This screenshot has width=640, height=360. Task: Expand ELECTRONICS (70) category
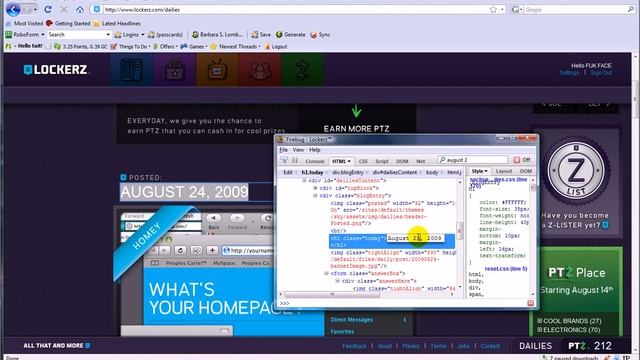tap(540, 330)
